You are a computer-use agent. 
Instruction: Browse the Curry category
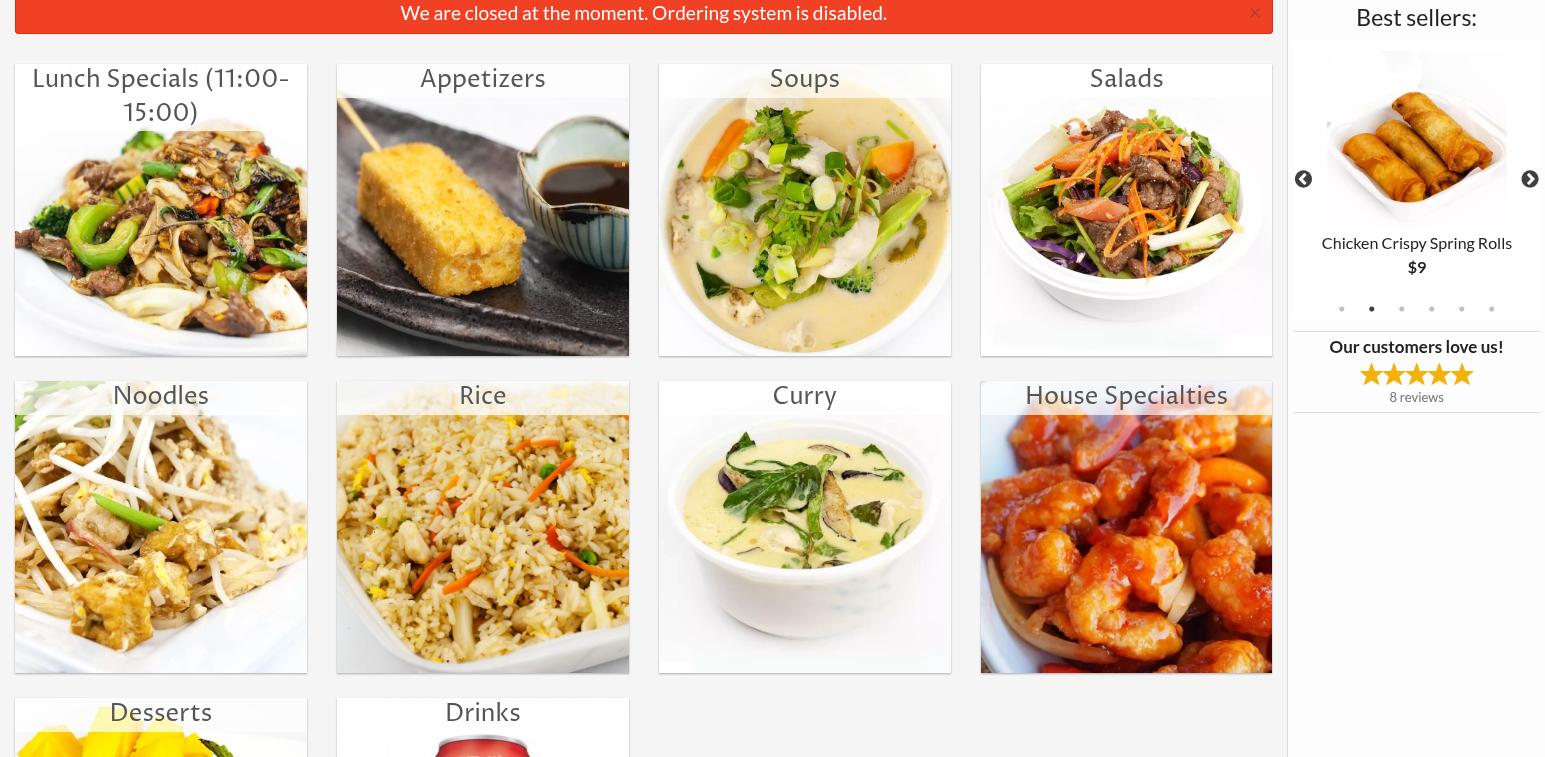point(805,527)
